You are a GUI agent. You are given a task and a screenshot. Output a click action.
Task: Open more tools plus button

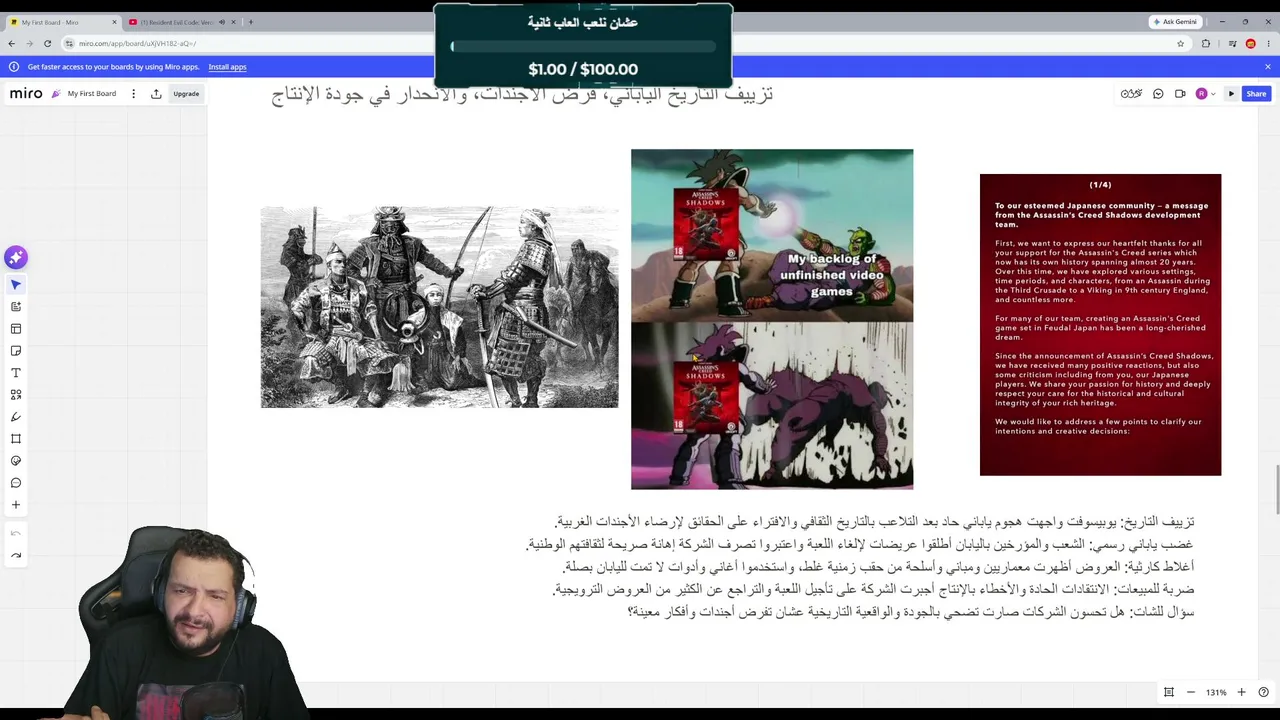pyautogui.click(x=16, y=505)
